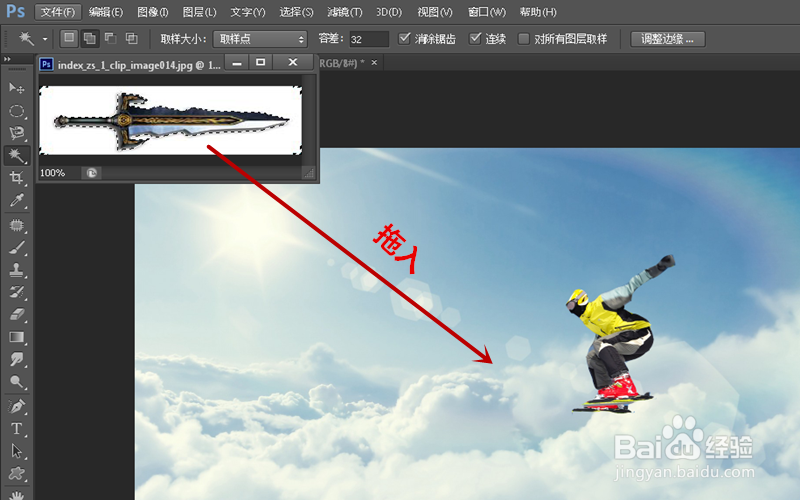800x500 pixels.
Task: Open the 图层(L) menu
Action: [199, 12]
